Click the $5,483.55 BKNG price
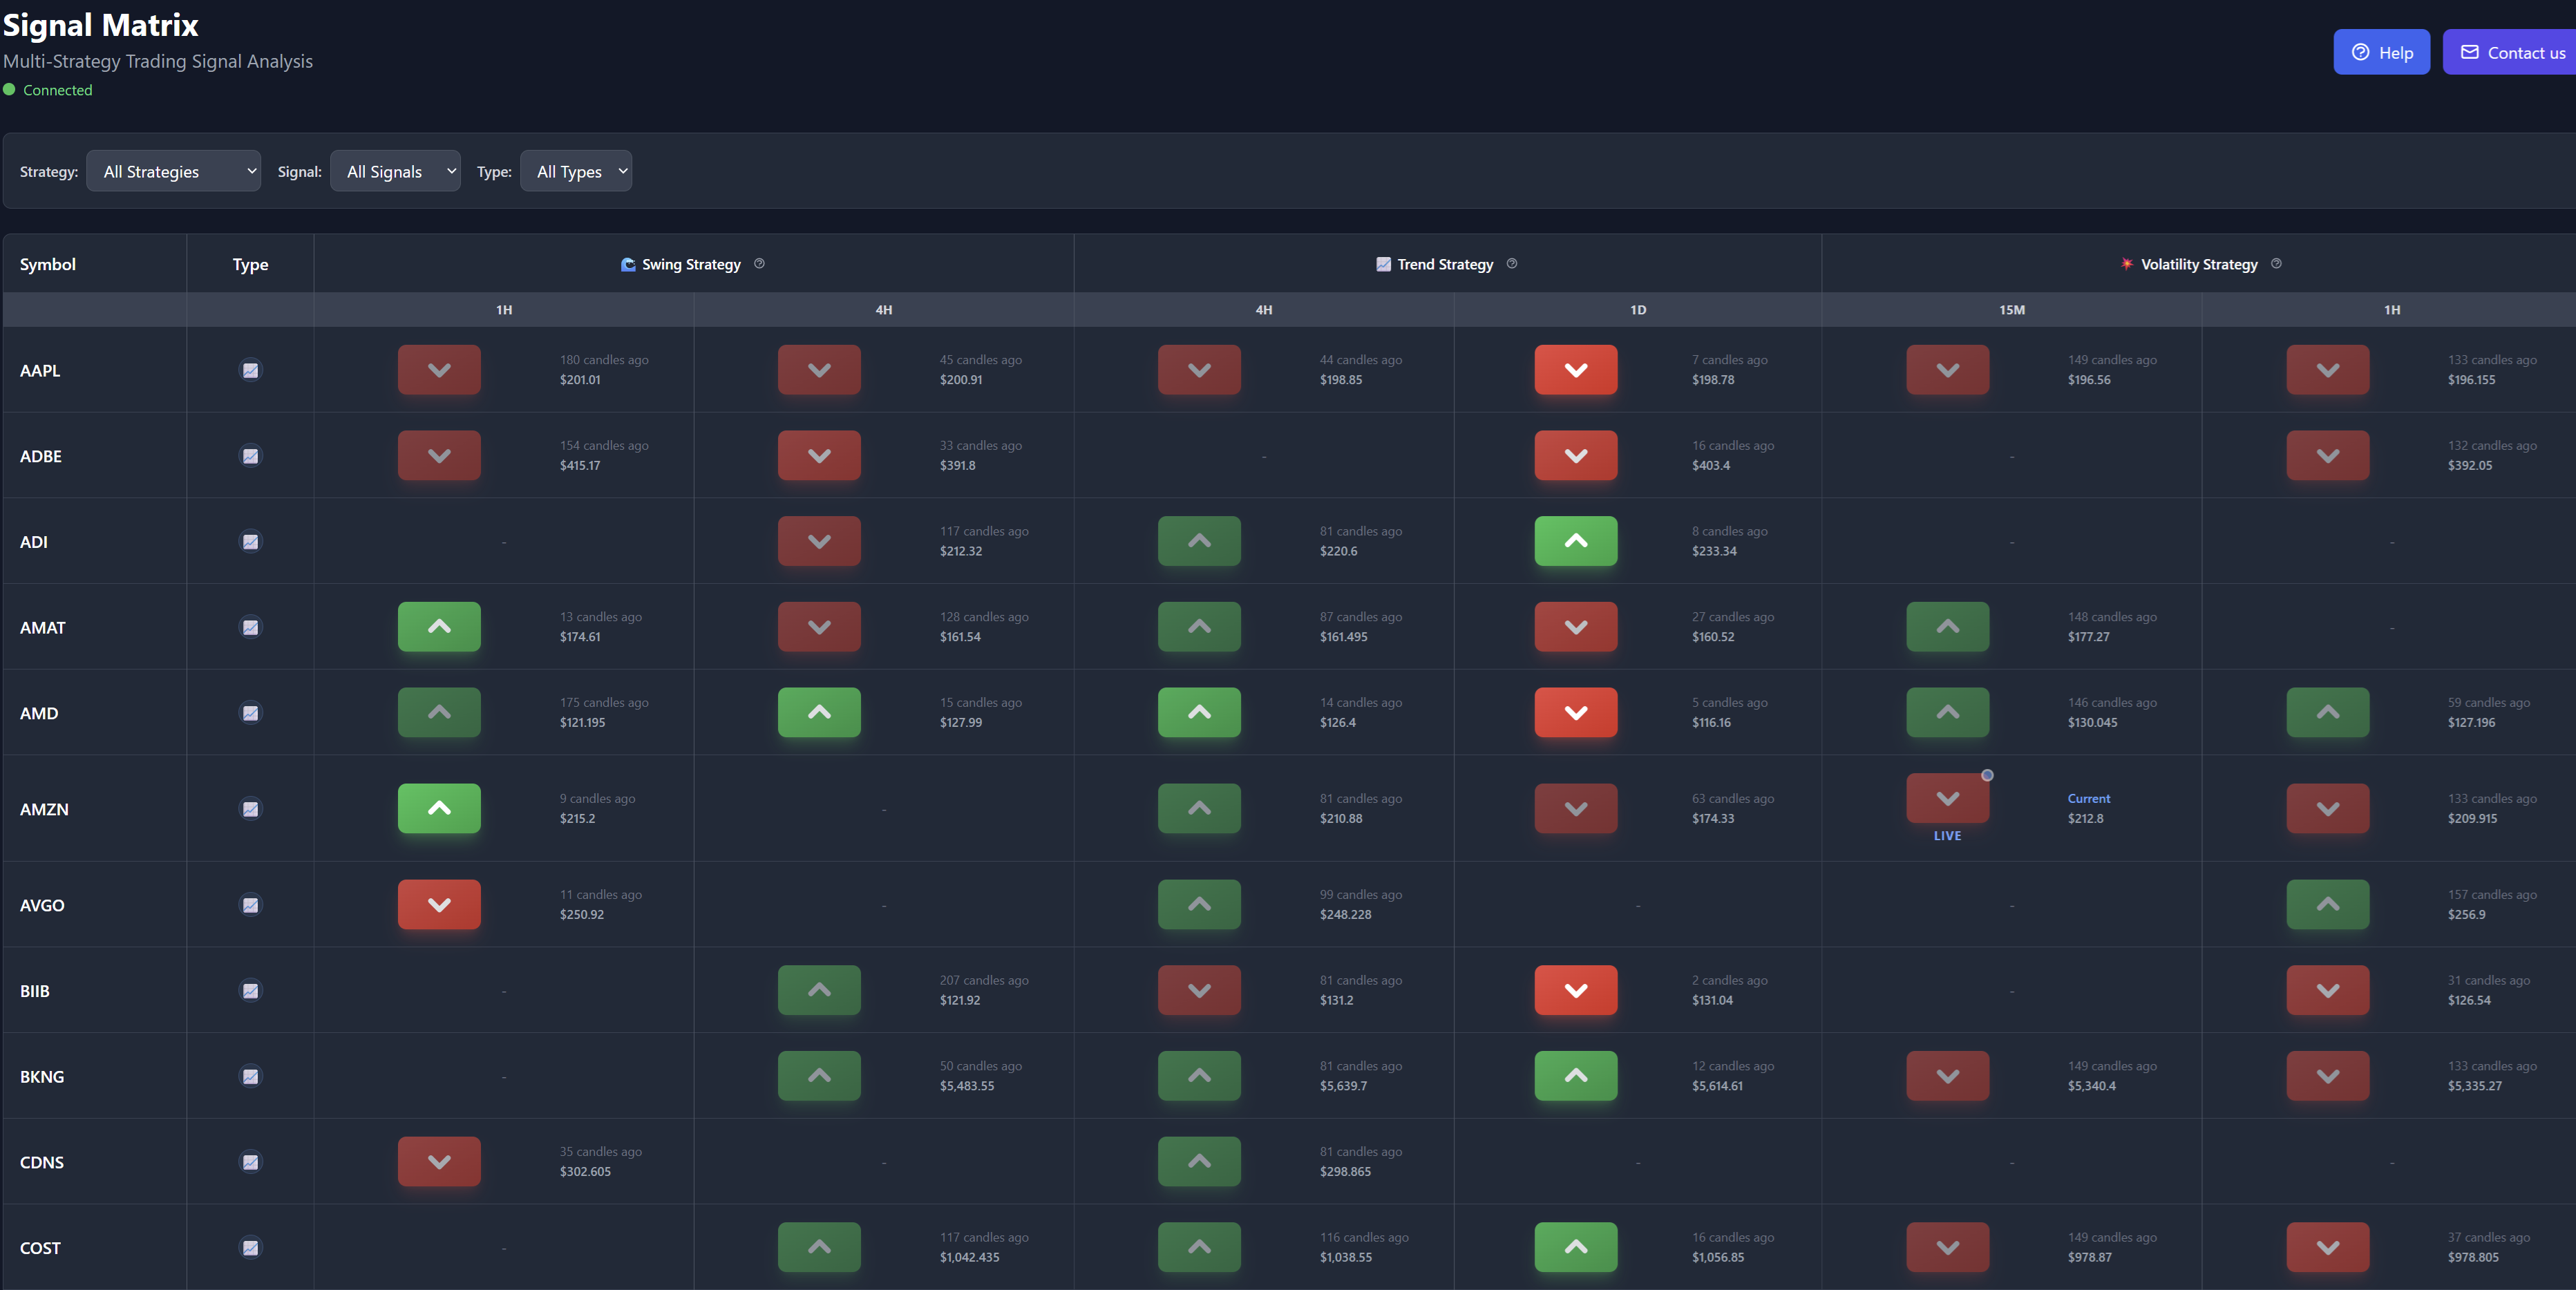Screen dimensions: 2576x1290 [x=967, y=1086]
